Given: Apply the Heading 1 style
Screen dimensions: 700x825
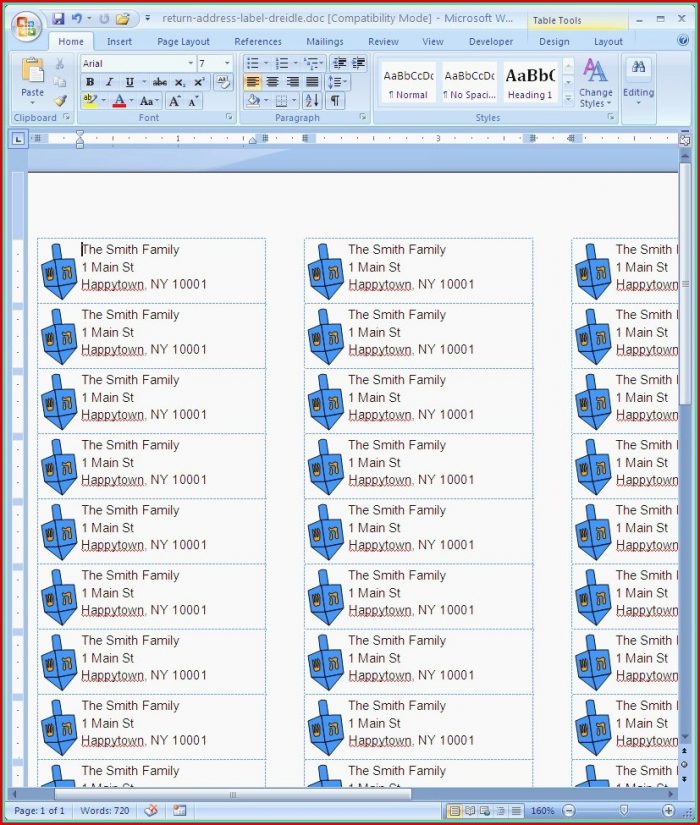Looking at the screenshot, I should (x=530, y=84).
